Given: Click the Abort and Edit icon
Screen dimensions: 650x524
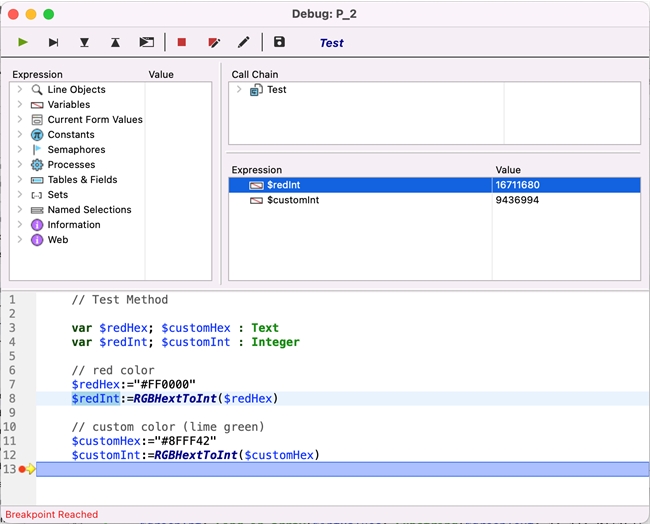Looking at the screenshot, I should tap(213, 42).
